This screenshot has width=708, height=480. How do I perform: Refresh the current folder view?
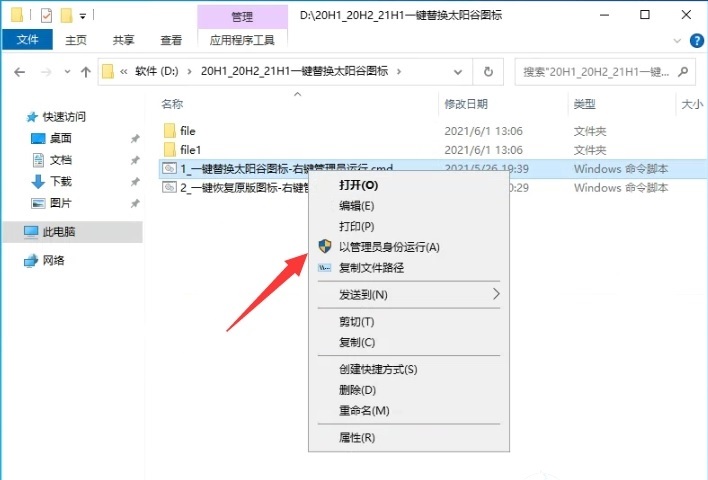pos(488,72)
